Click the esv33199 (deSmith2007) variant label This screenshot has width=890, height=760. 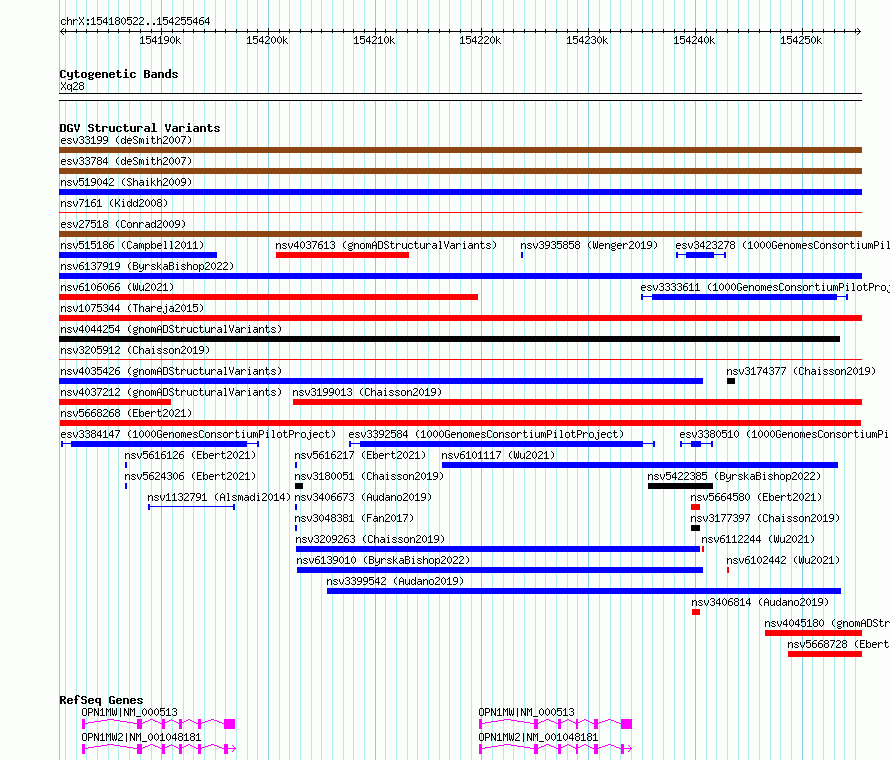click(126, 140)
